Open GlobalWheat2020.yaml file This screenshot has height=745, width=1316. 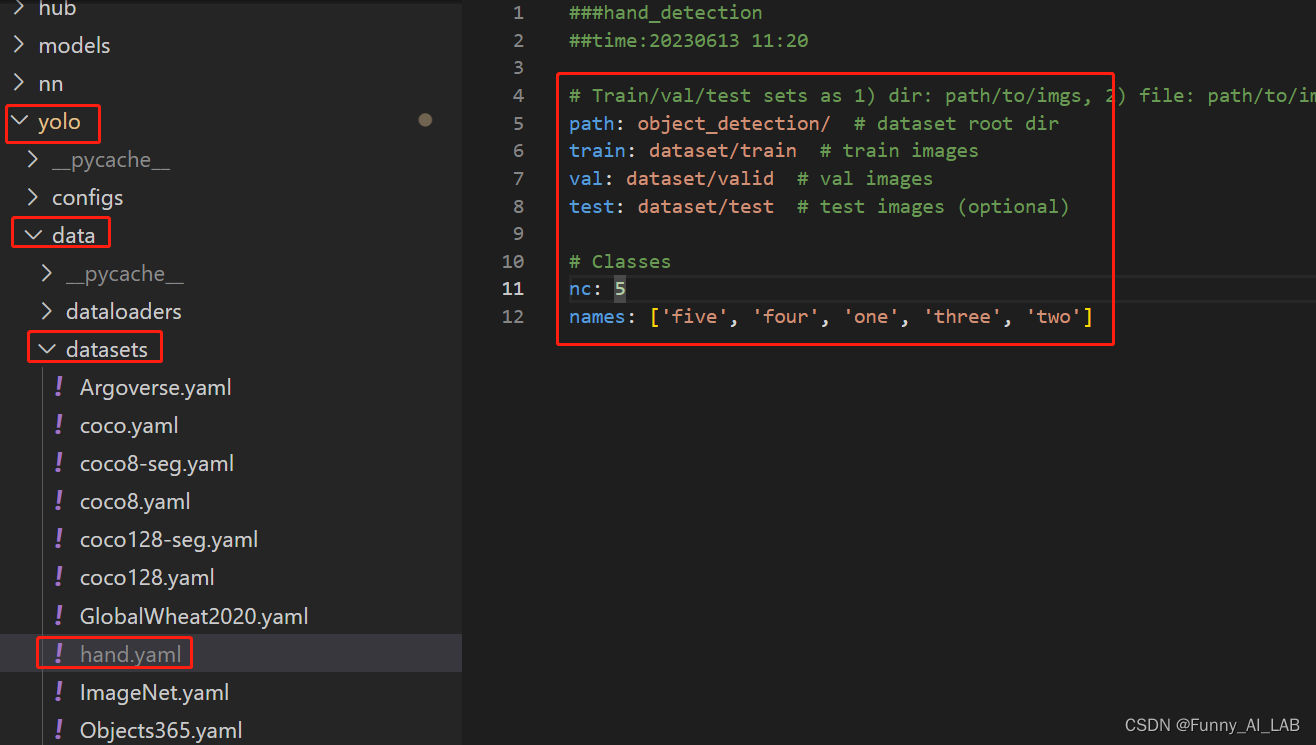(194, 616)
